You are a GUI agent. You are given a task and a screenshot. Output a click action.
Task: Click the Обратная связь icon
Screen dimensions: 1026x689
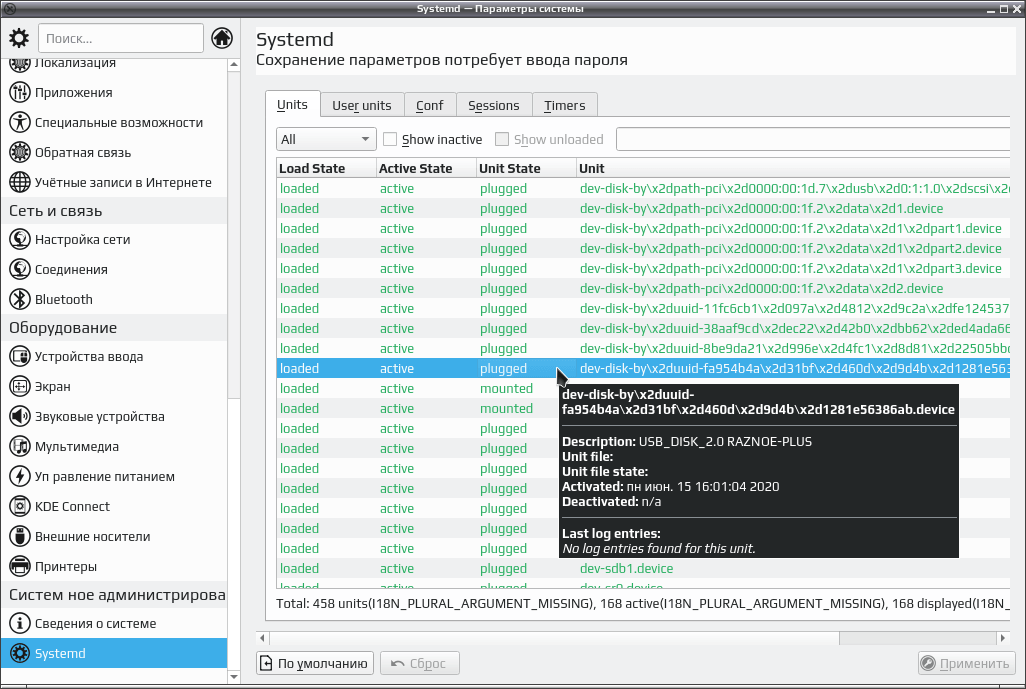pyautogui.click(x=20, y=152)
